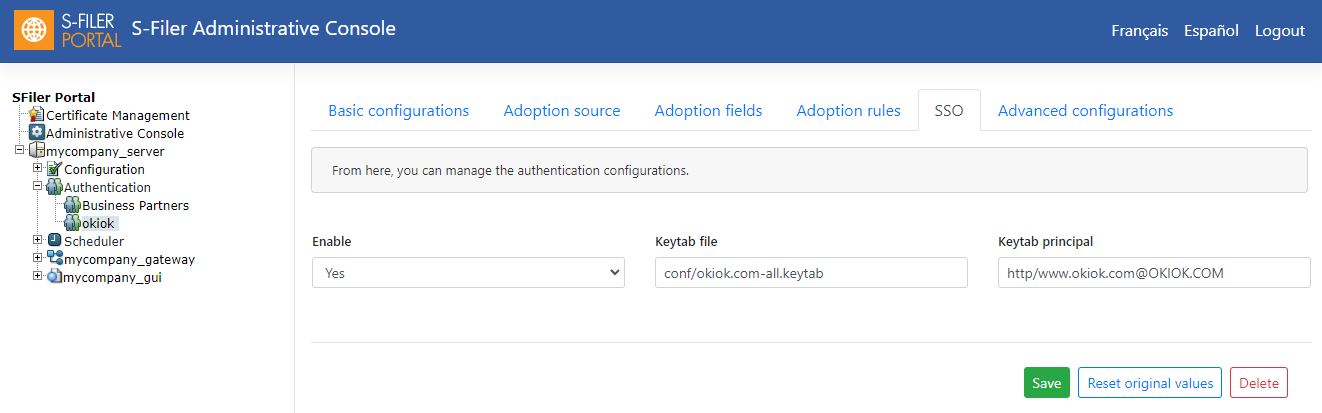Click the mycompany_gui globe icon
Screen dimensions: 1322x413
click(x=55, y=277)
